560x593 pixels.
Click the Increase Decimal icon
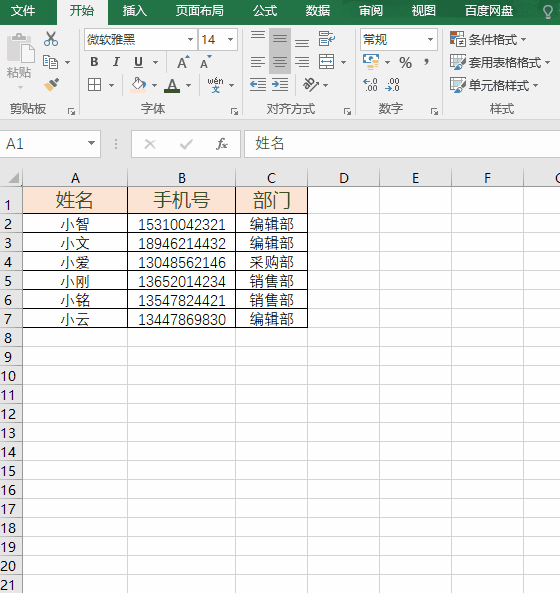point(370,85)
